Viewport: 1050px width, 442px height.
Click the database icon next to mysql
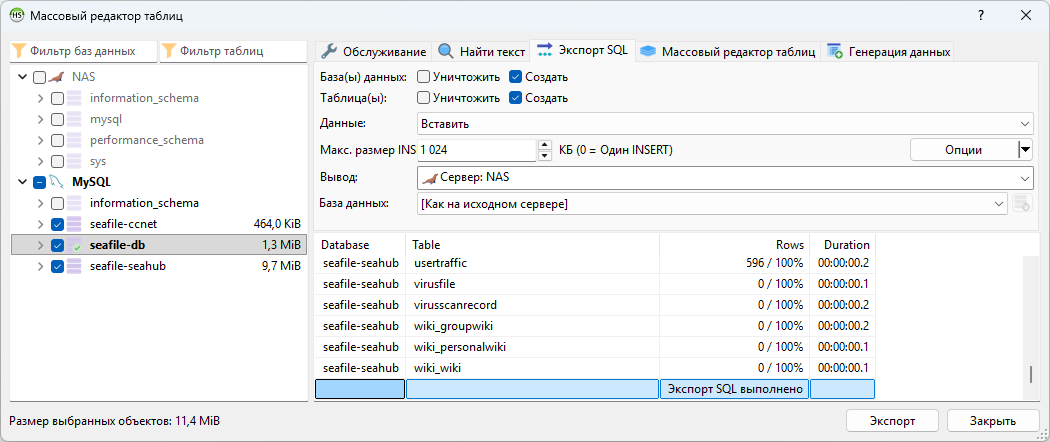74,119
